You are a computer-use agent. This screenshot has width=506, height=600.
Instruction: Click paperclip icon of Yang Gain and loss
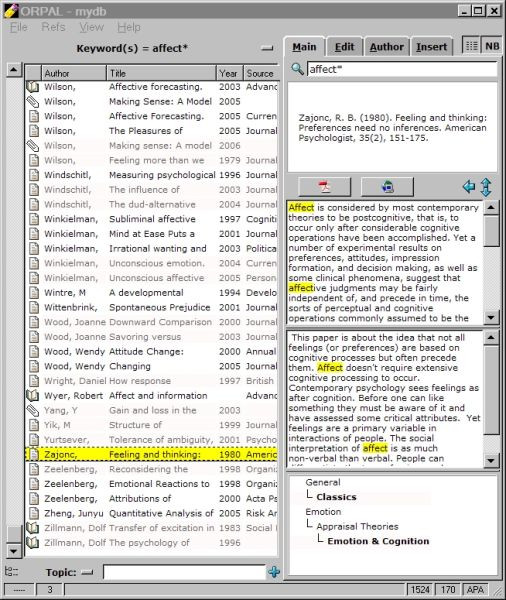pos(33,410)
